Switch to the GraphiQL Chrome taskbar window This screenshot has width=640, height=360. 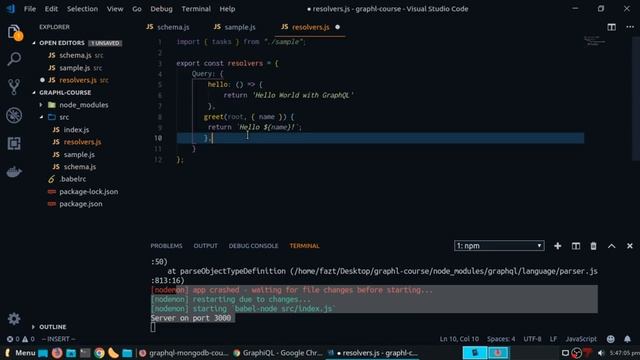[x=277, y=353]
